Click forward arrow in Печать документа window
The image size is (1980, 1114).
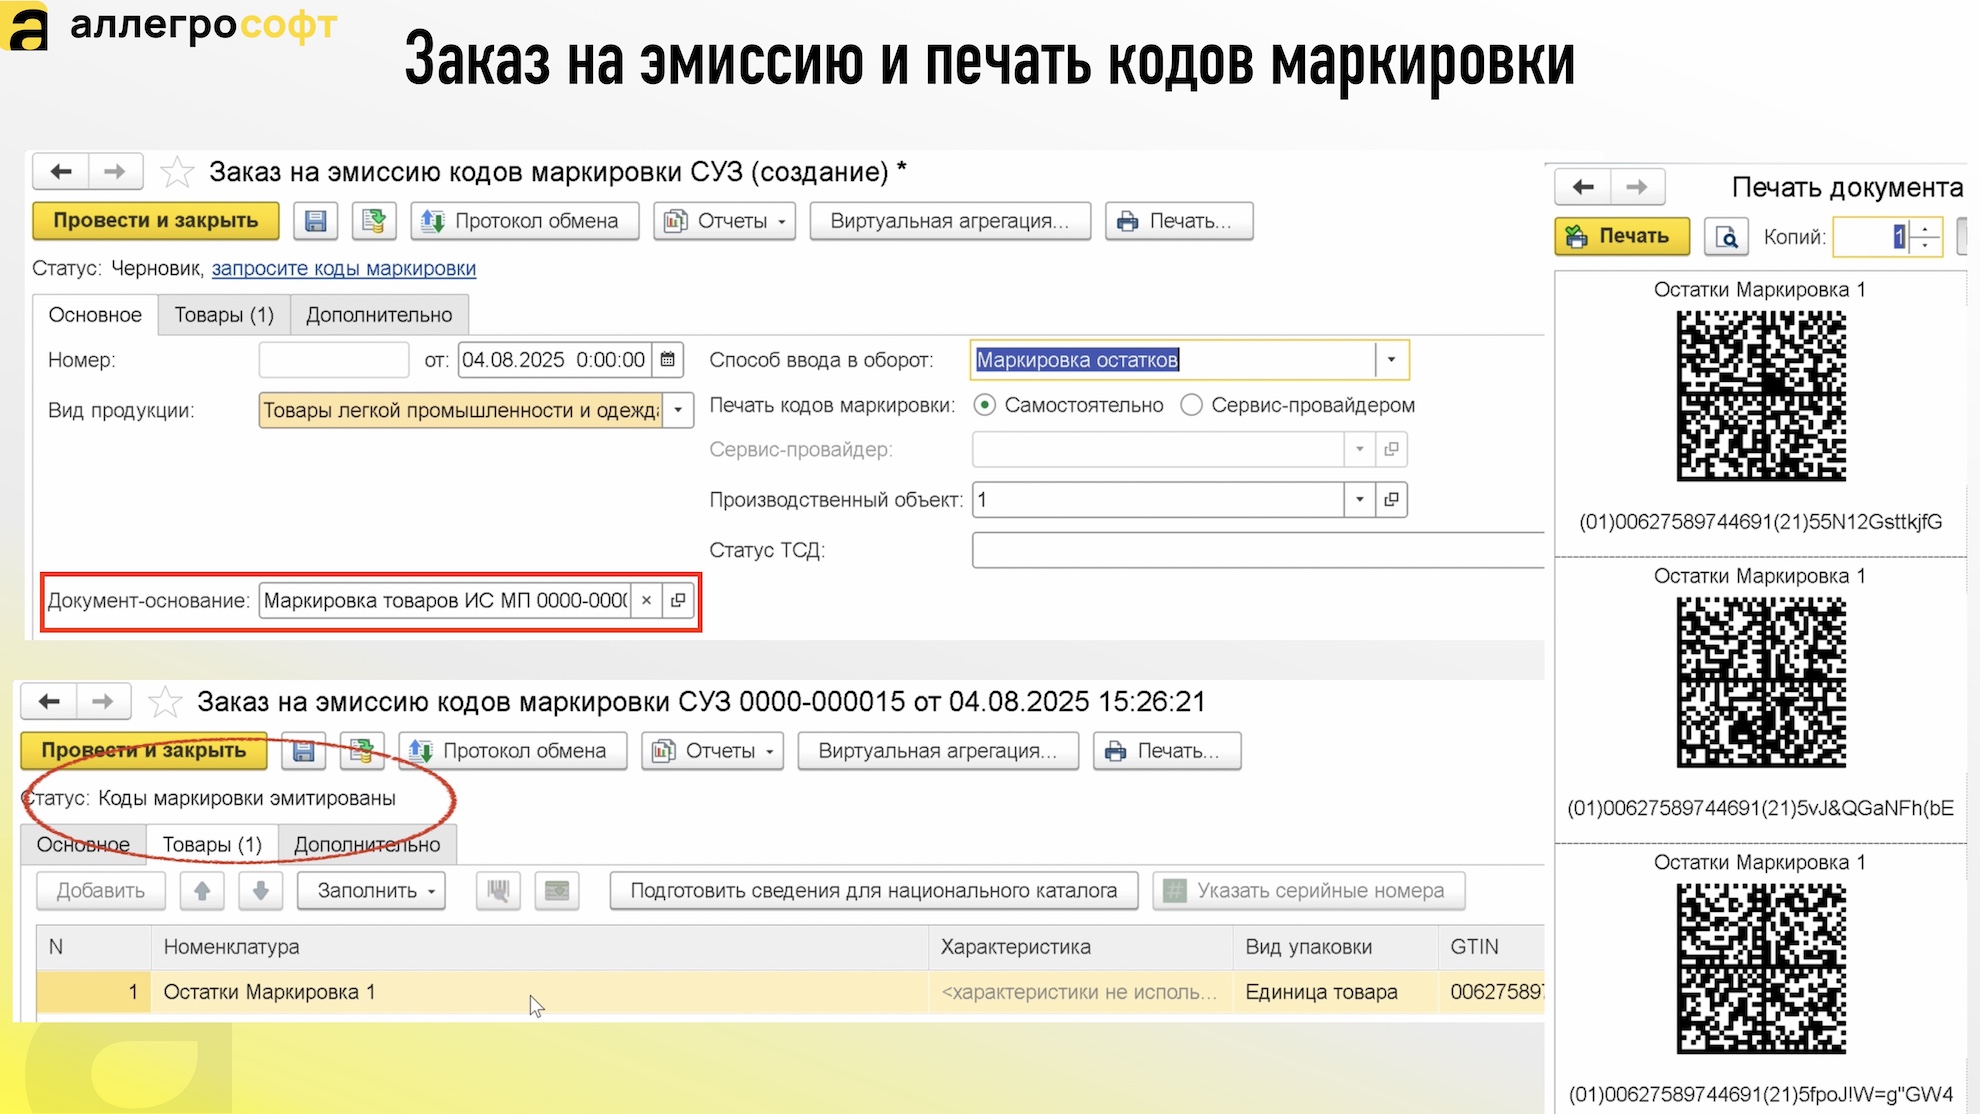(x=1637, y=187)
